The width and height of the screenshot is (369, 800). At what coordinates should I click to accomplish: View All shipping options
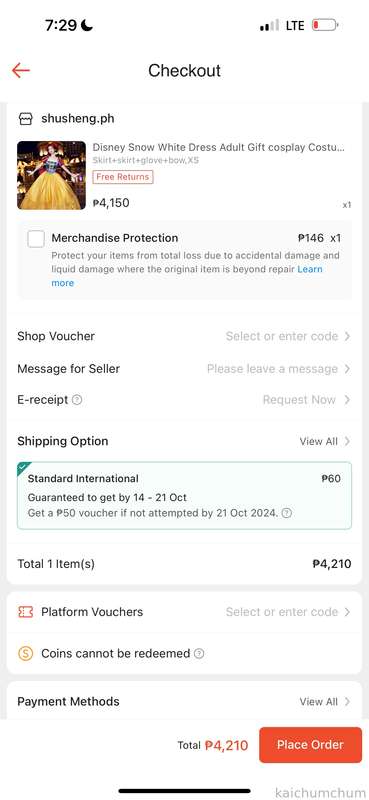coord(325,441)
